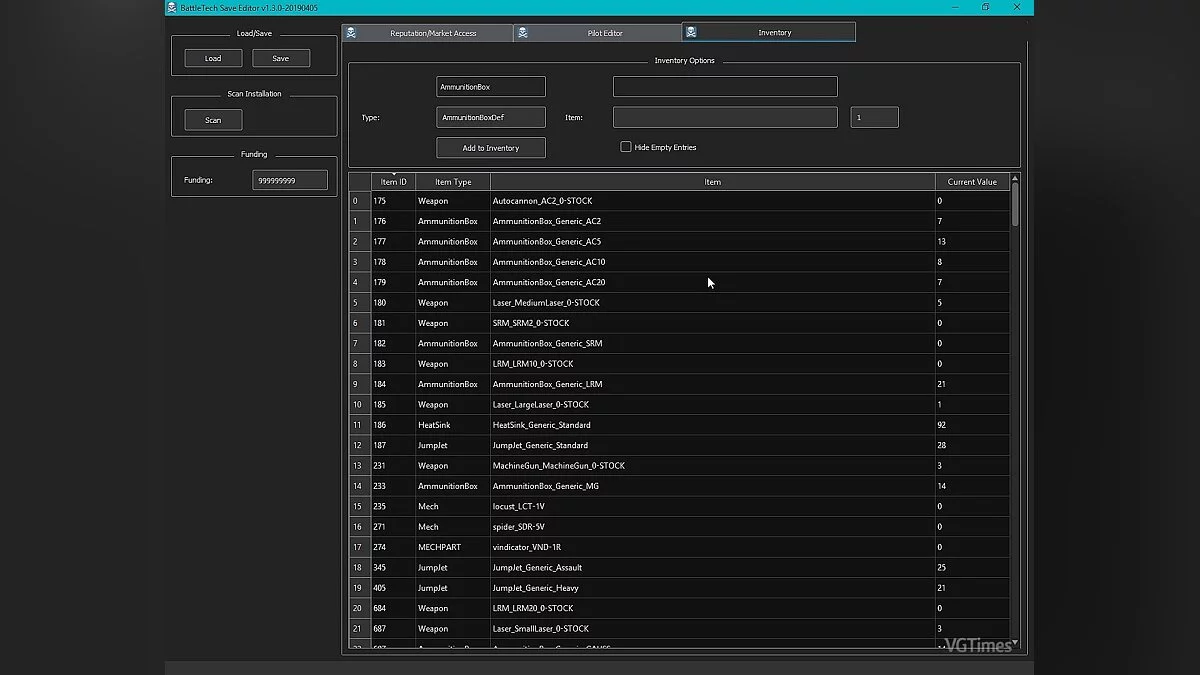Viewport: 1200px width, 675px height.
Task: Enable the Hide Empty Entries checkbox
Action: point(626,147)
